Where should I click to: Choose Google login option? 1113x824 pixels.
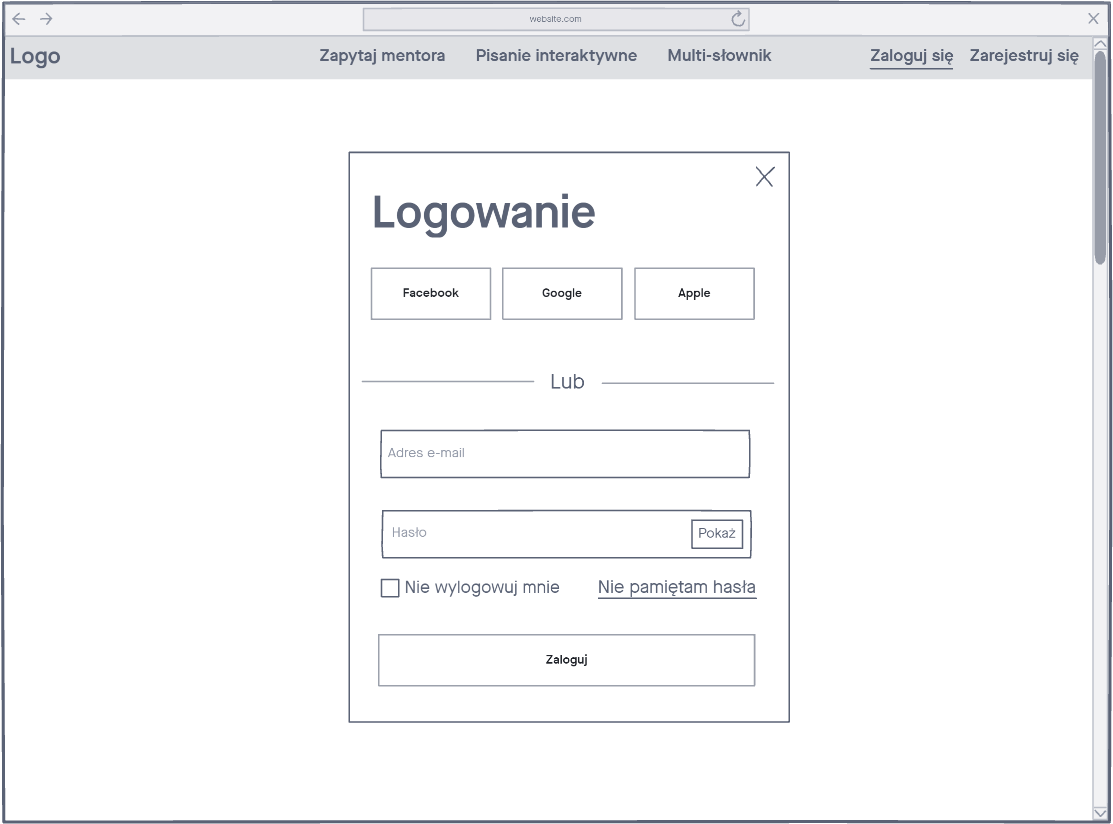[562, 294]
